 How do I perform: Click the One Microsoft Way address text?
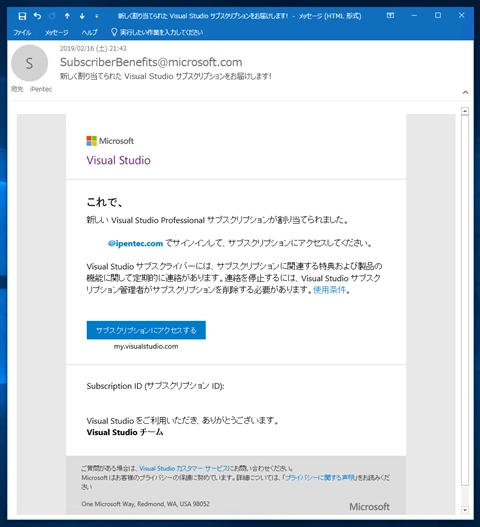click(x=146, y=504)
